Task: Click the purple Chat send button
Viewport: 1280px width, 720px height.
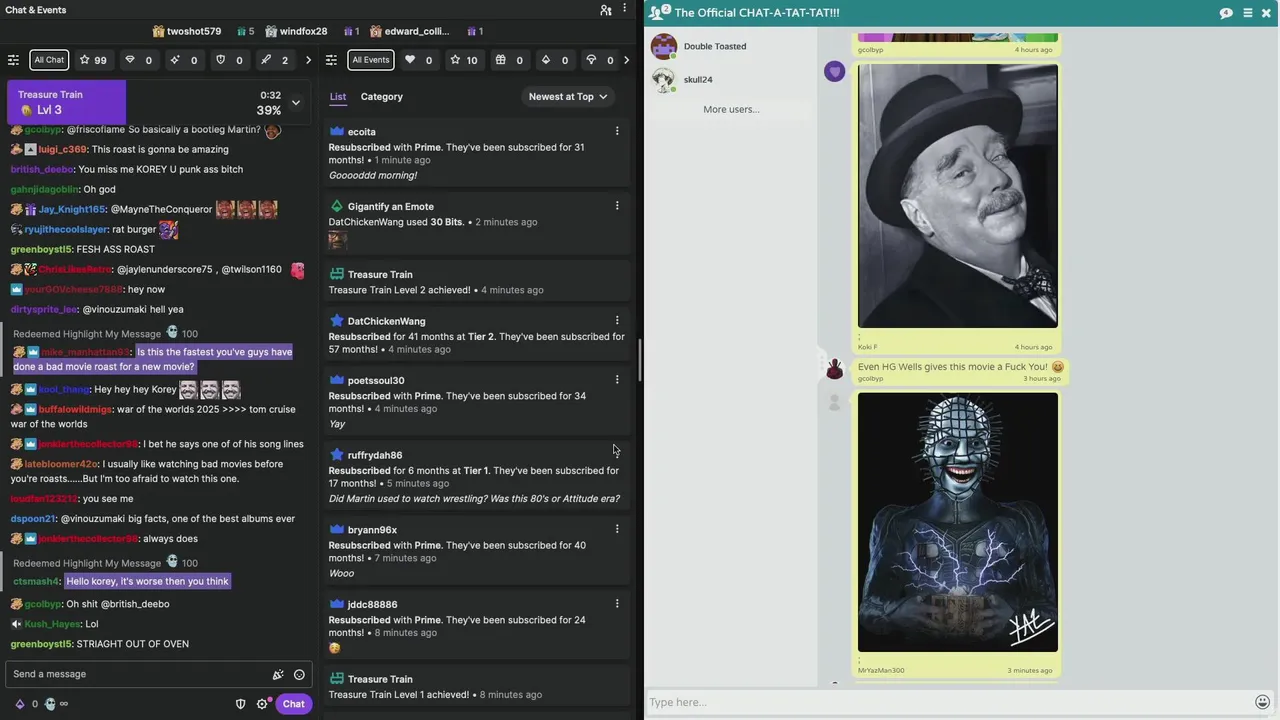Action: click(x=293, y=704)
